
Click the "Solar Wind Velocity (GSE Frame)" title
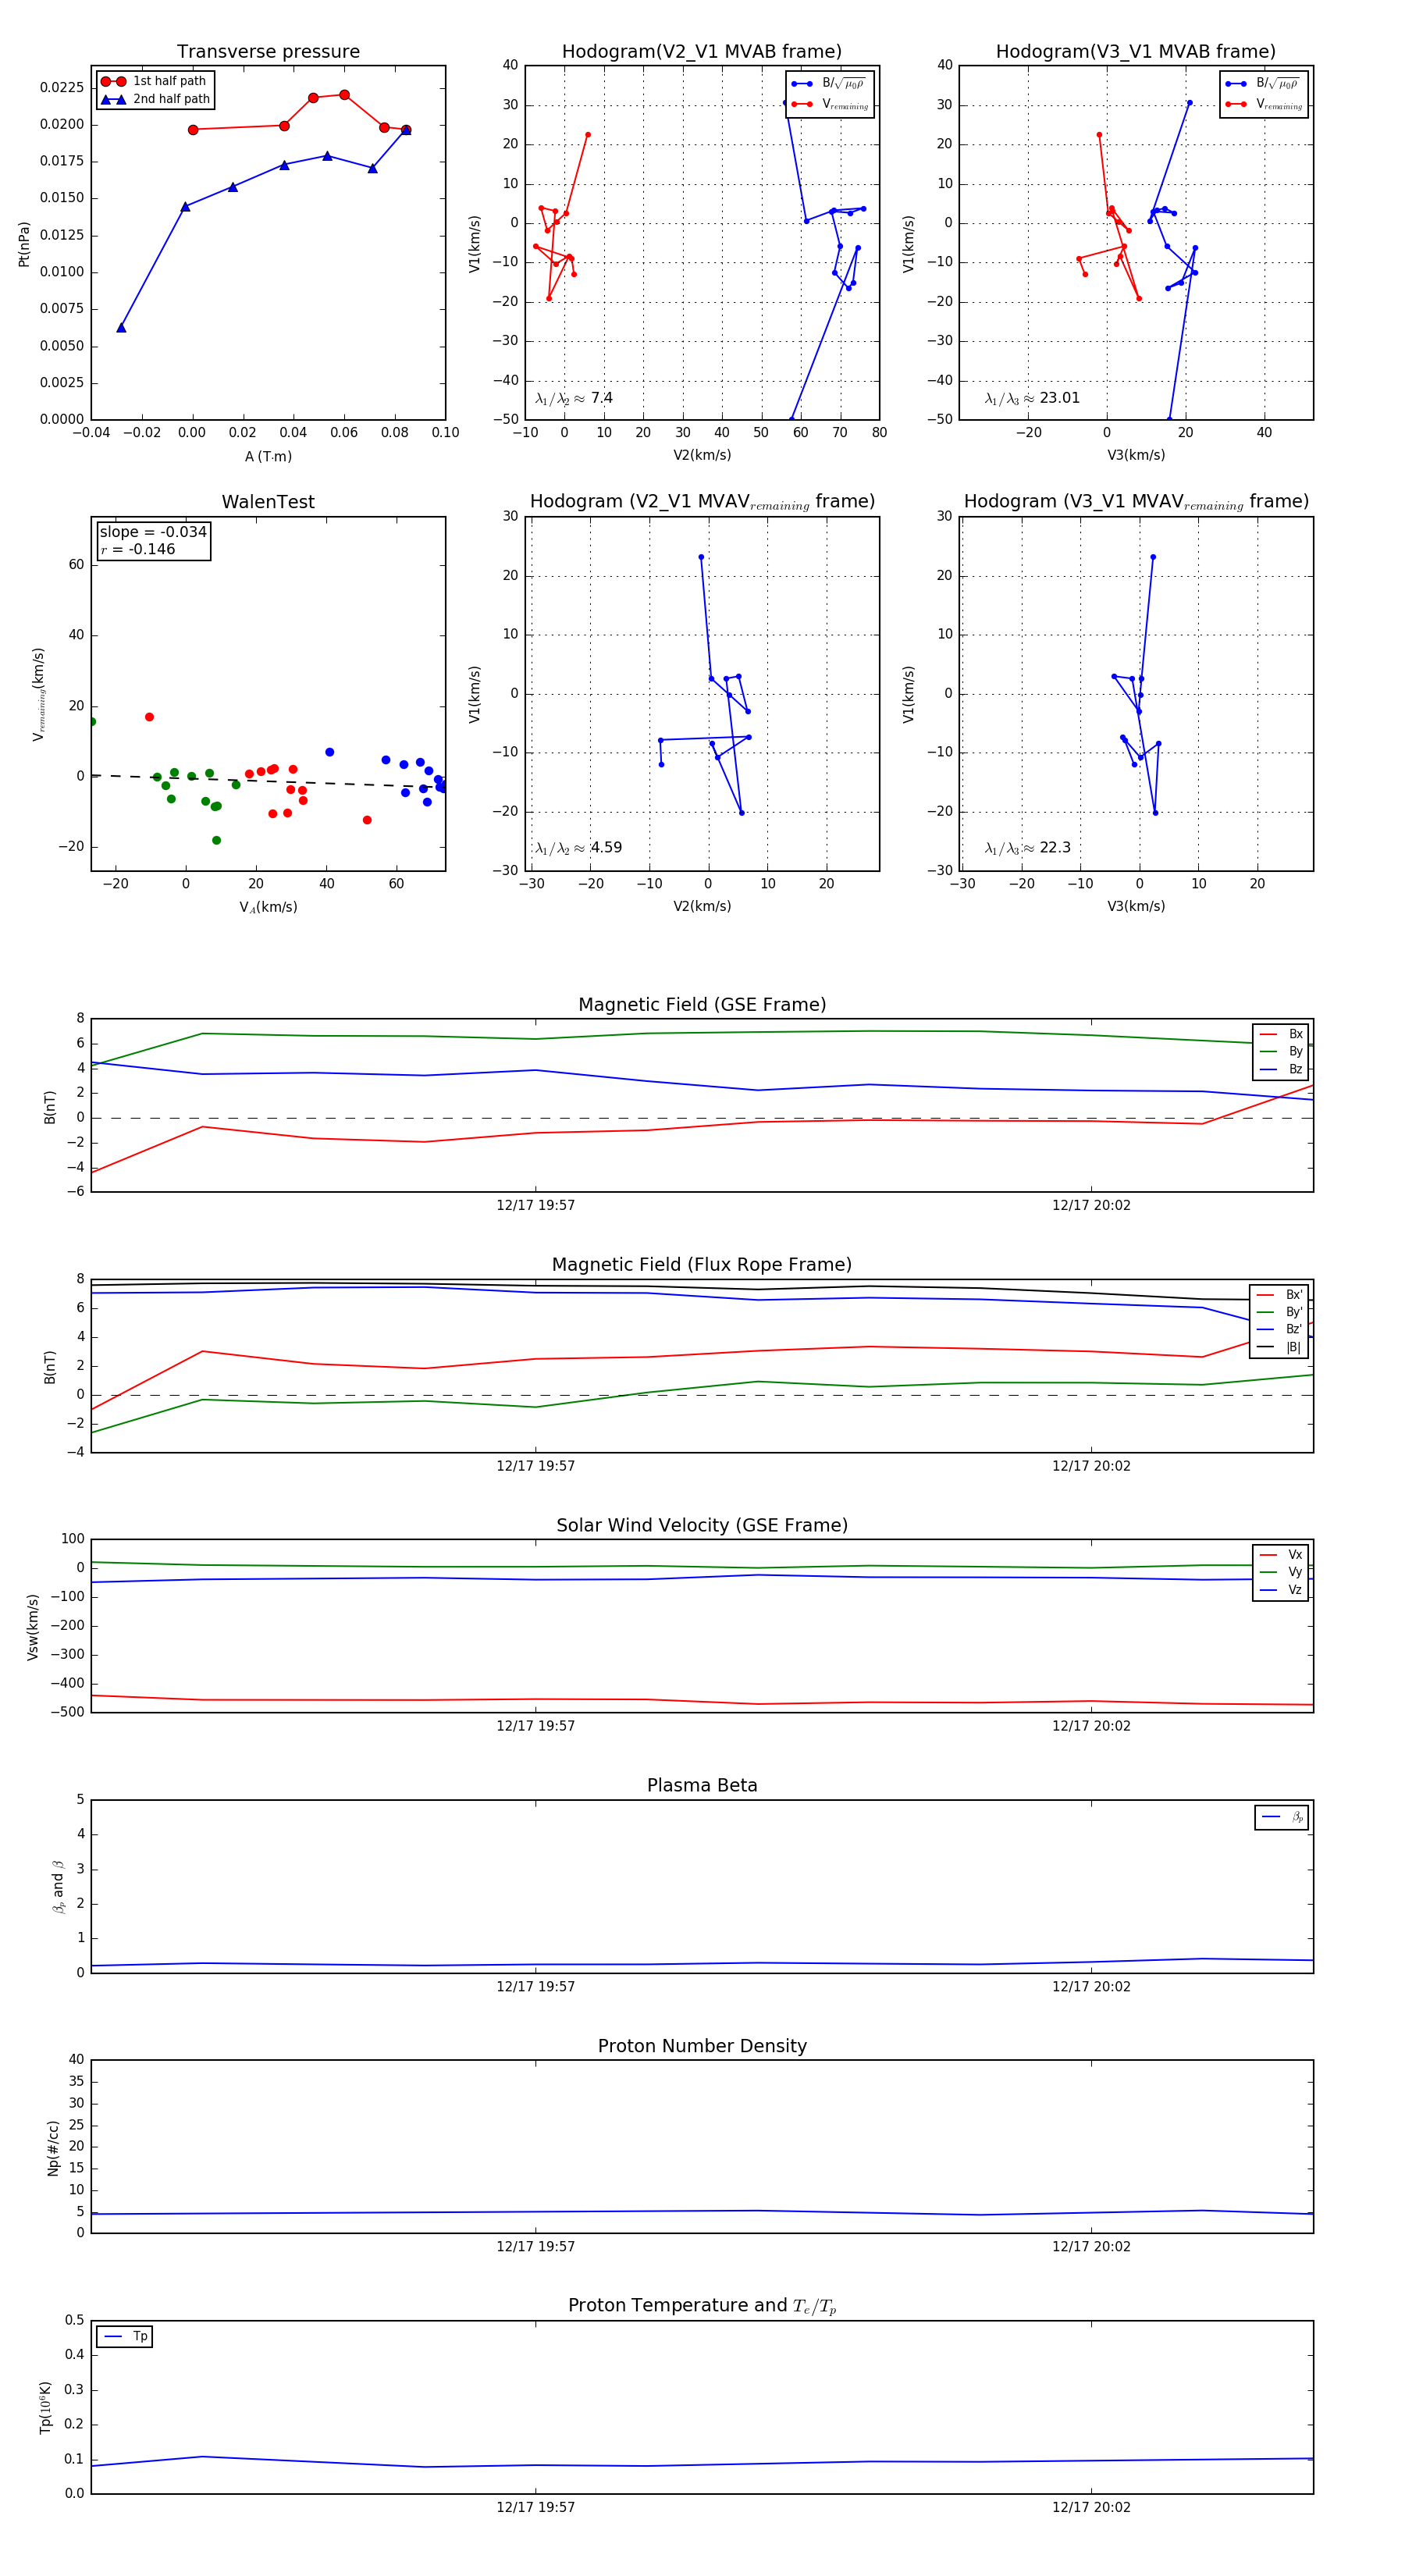[702, 1525]
